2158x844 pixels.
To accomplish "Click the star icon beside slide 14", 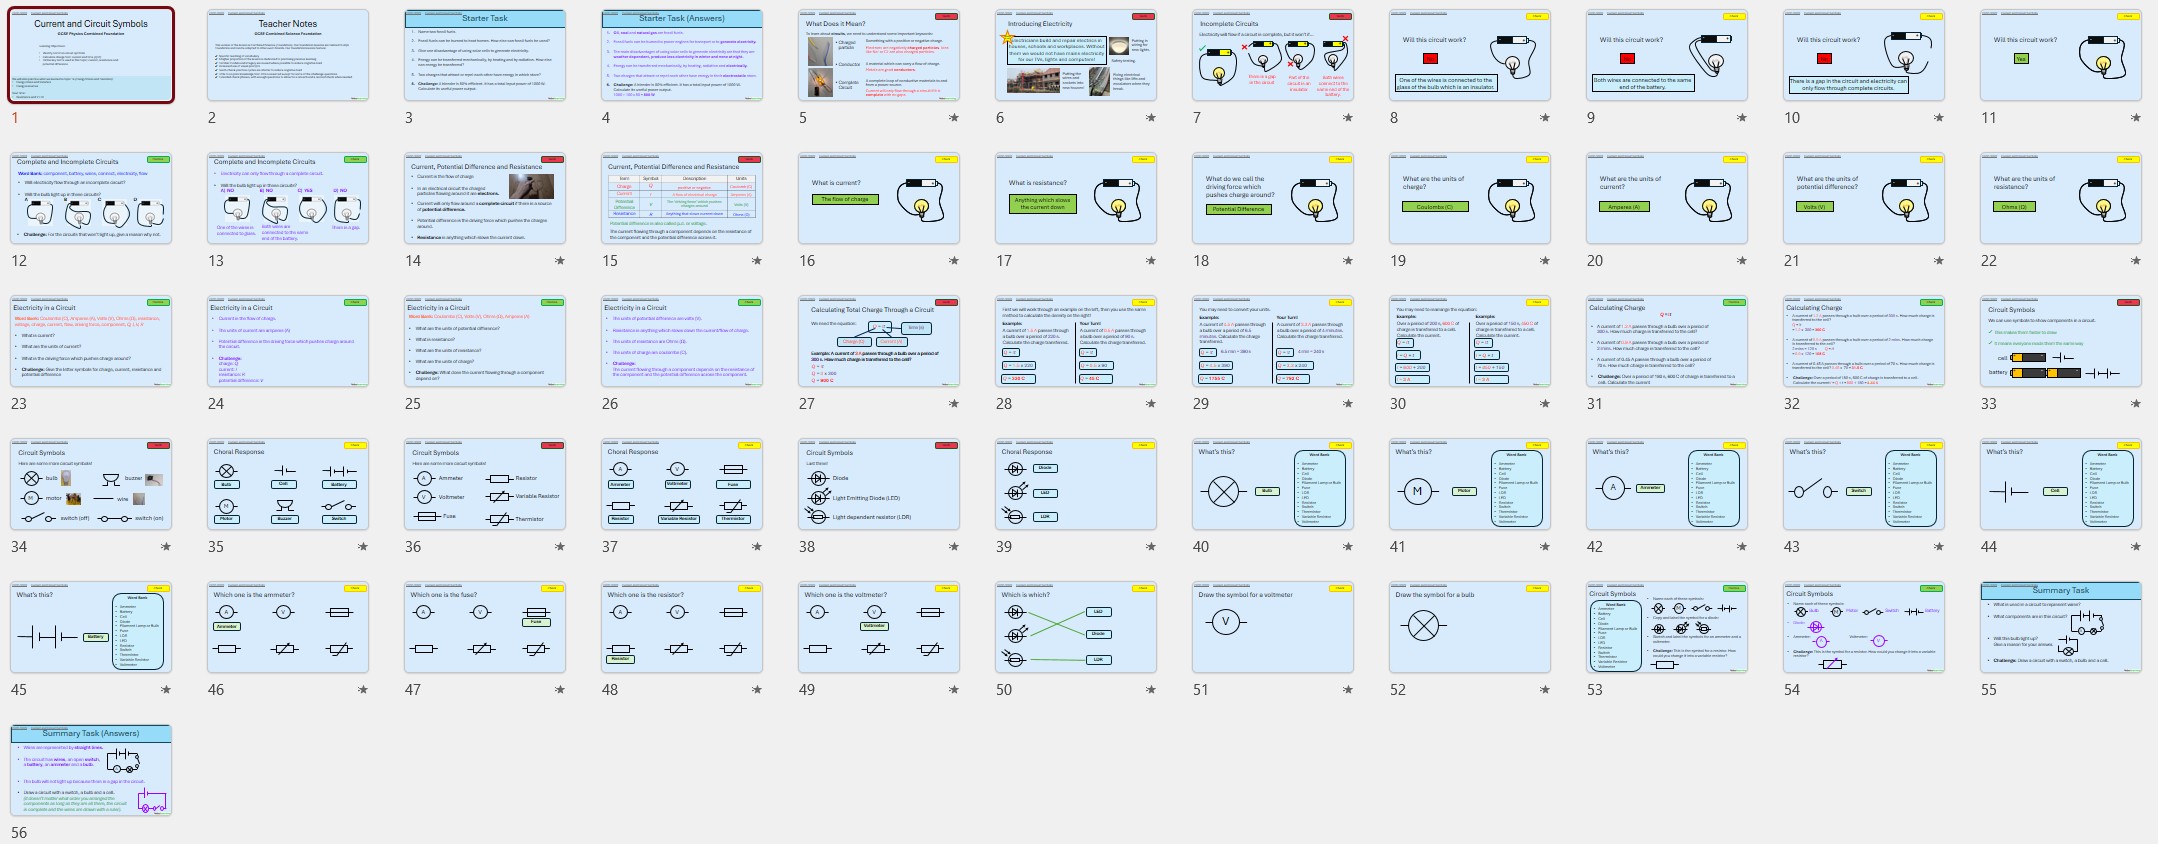I will (559, 261).
